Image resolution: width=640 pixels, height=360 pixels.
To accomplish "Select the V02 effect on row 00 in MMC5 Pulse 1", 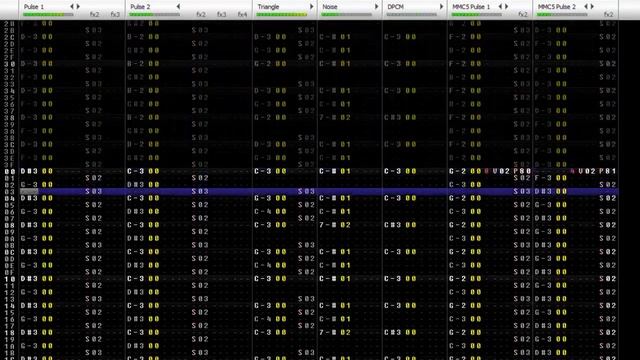I will click(501, 171).
